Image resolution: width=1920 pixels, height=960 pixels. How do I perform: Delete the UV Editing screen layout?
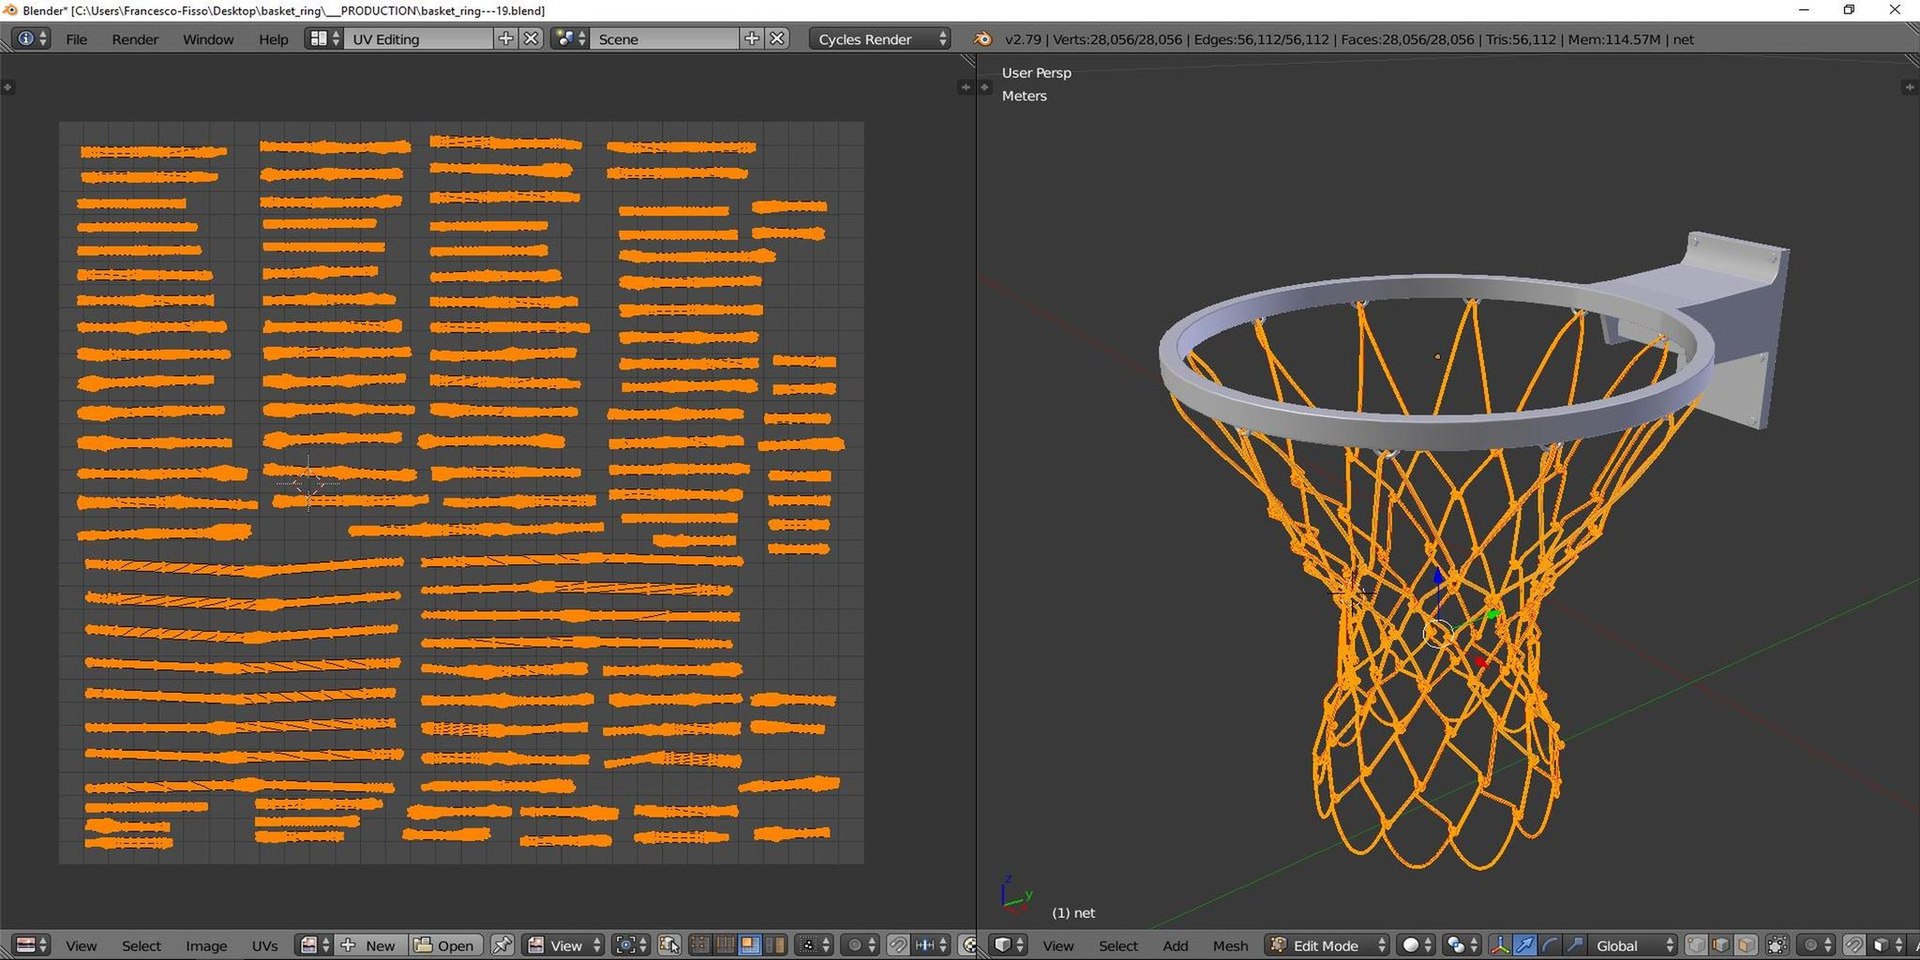point(532,39)
